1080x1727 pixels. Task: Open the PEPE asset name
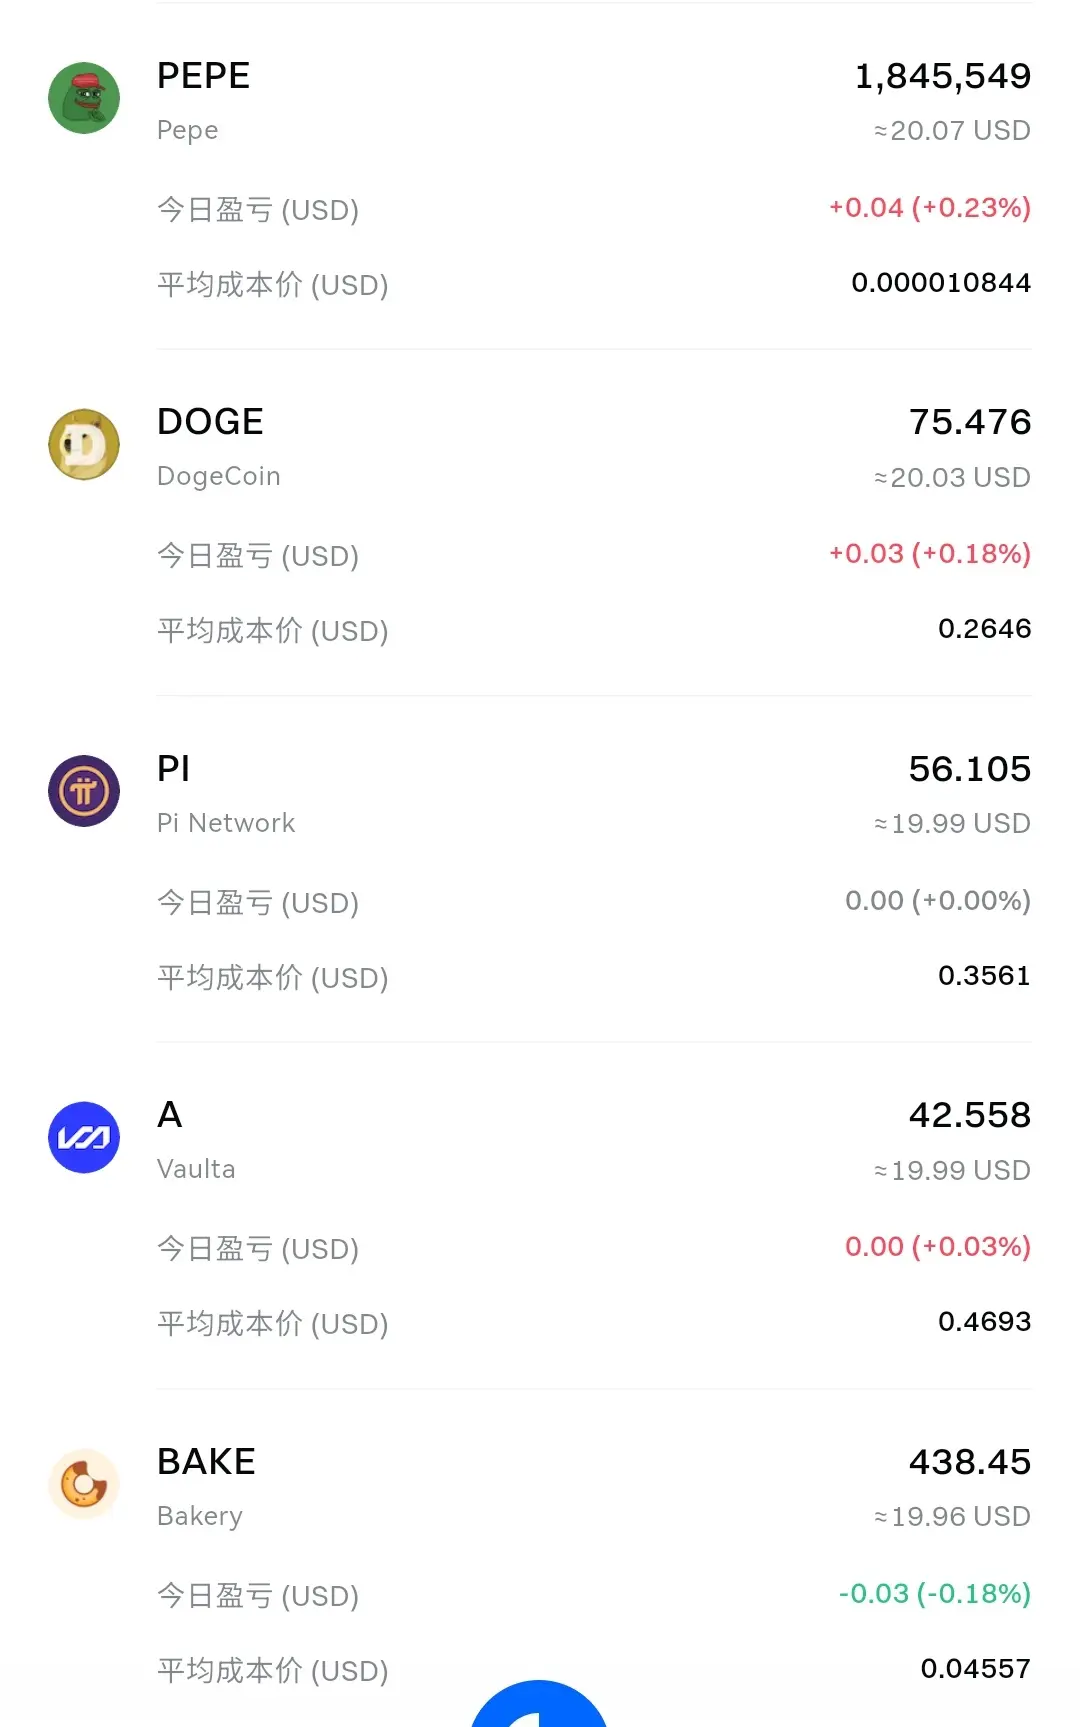(x=204, y=76)
